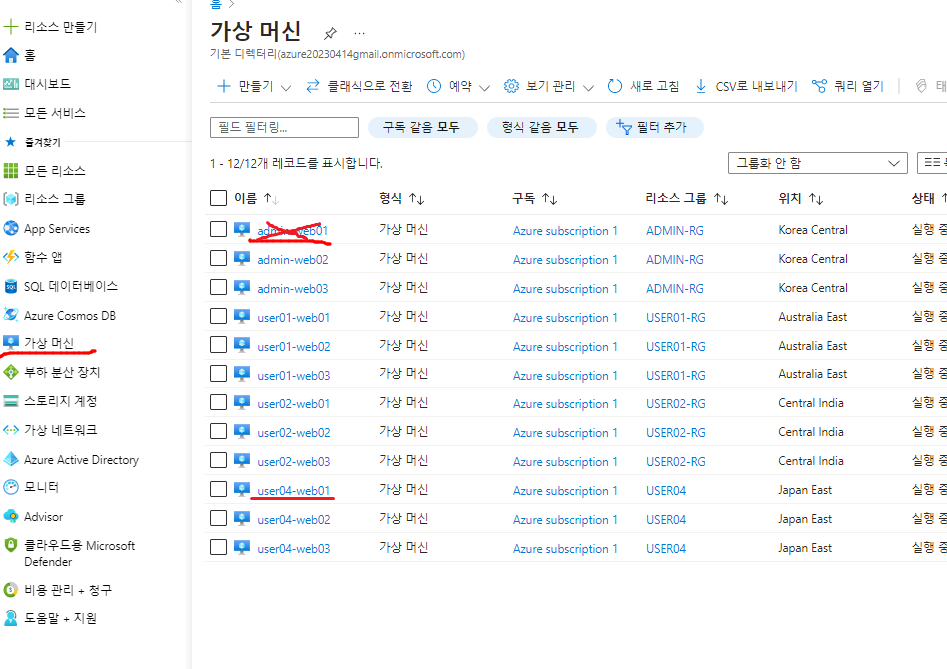Click the All resources grid icon
Viewport: 947px width, 669px height.
(11, 171)
